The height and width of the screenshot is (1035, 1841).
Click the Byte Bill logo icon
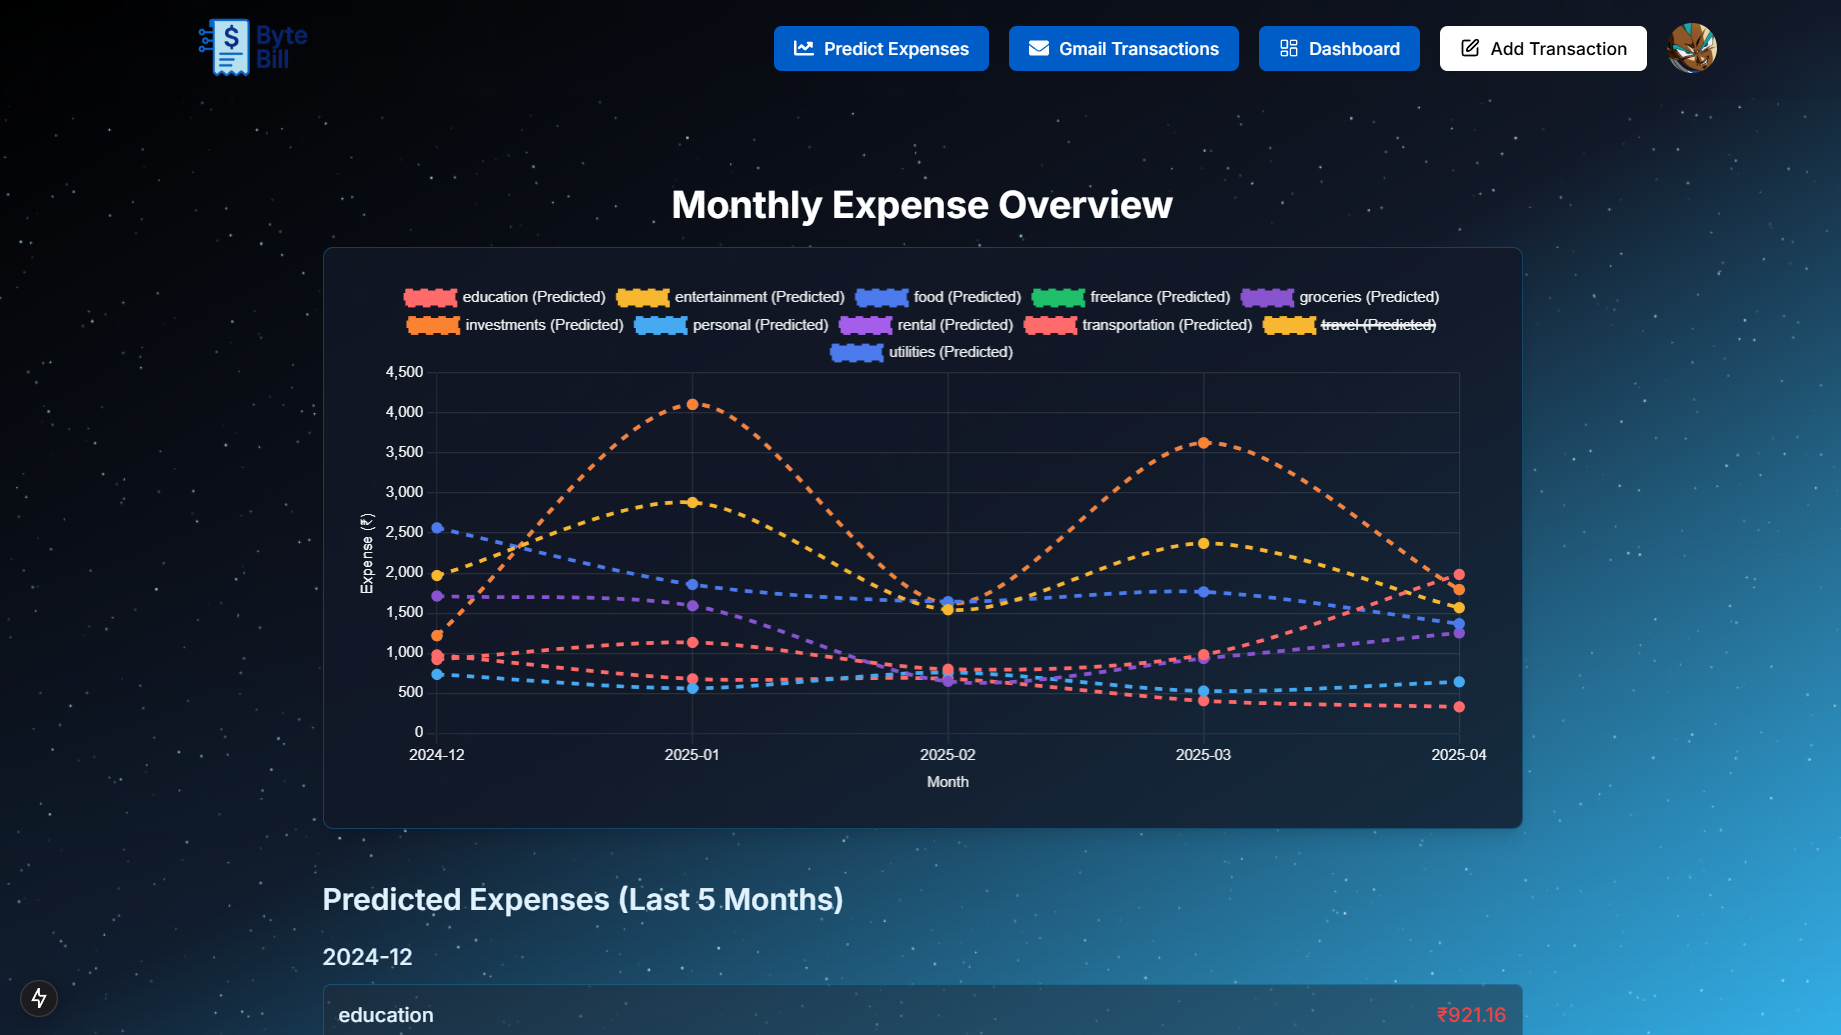point(229,47)
